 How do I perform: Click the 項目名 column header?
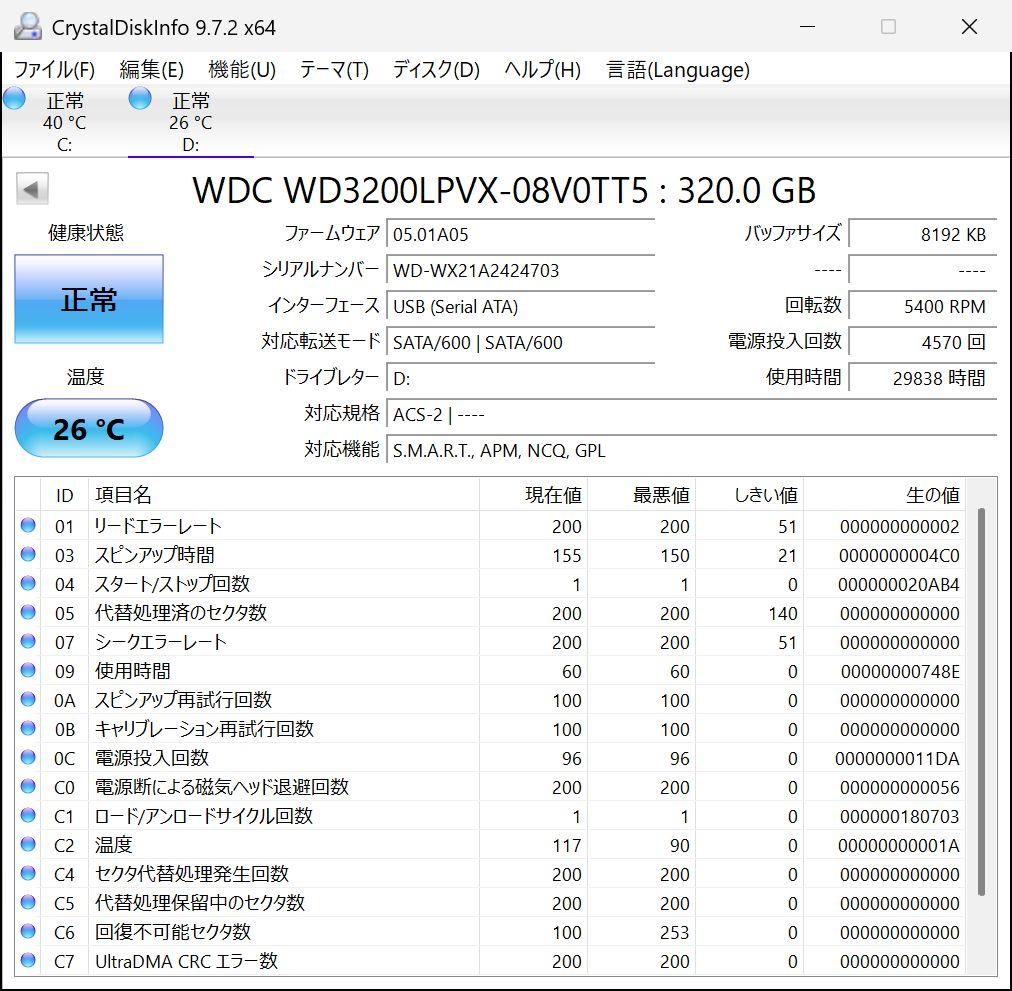tap(284, 495)
